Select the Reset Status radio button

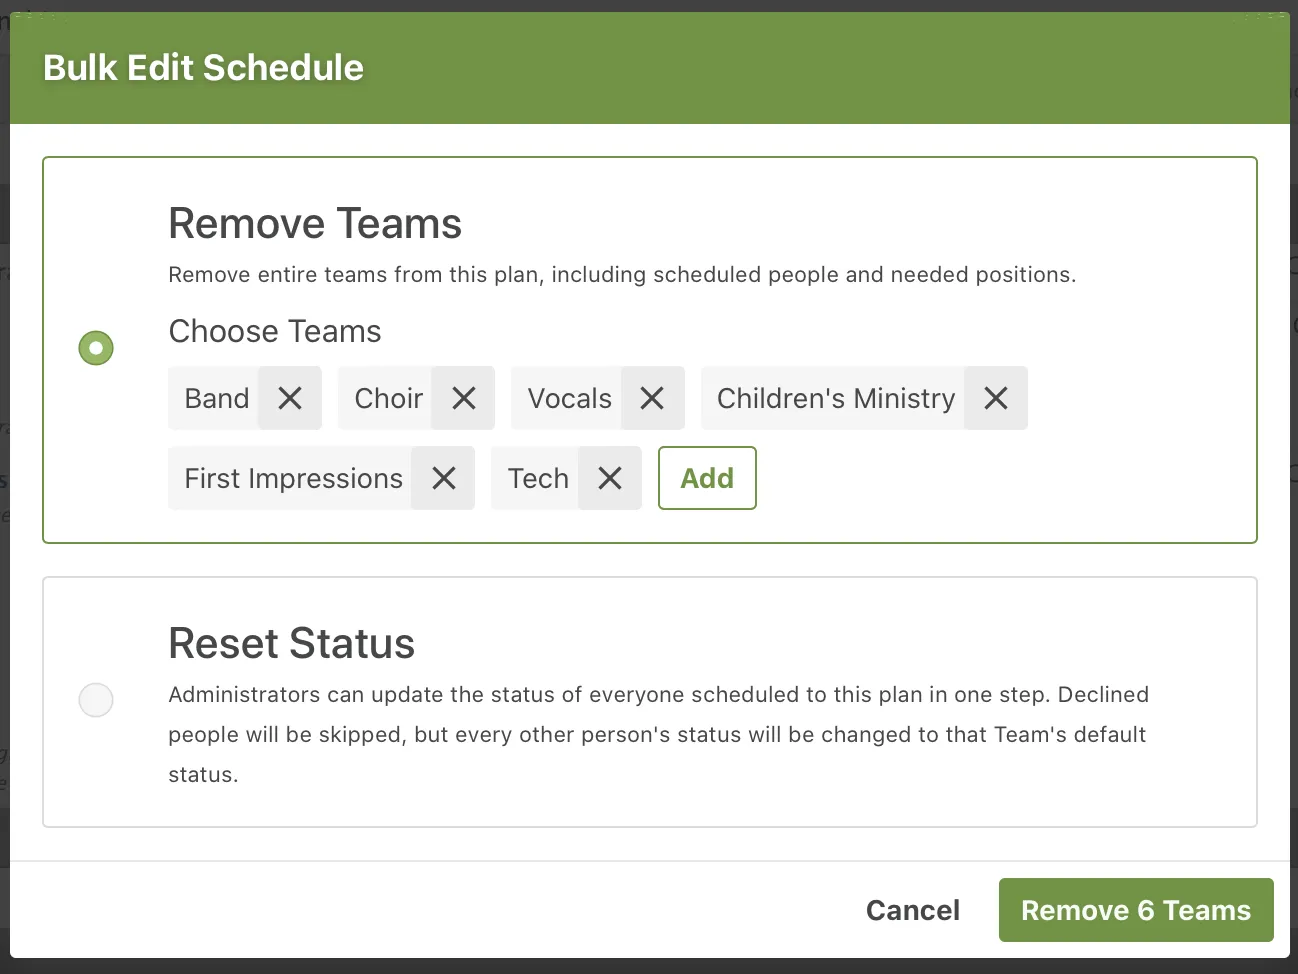tap(95, 700)
